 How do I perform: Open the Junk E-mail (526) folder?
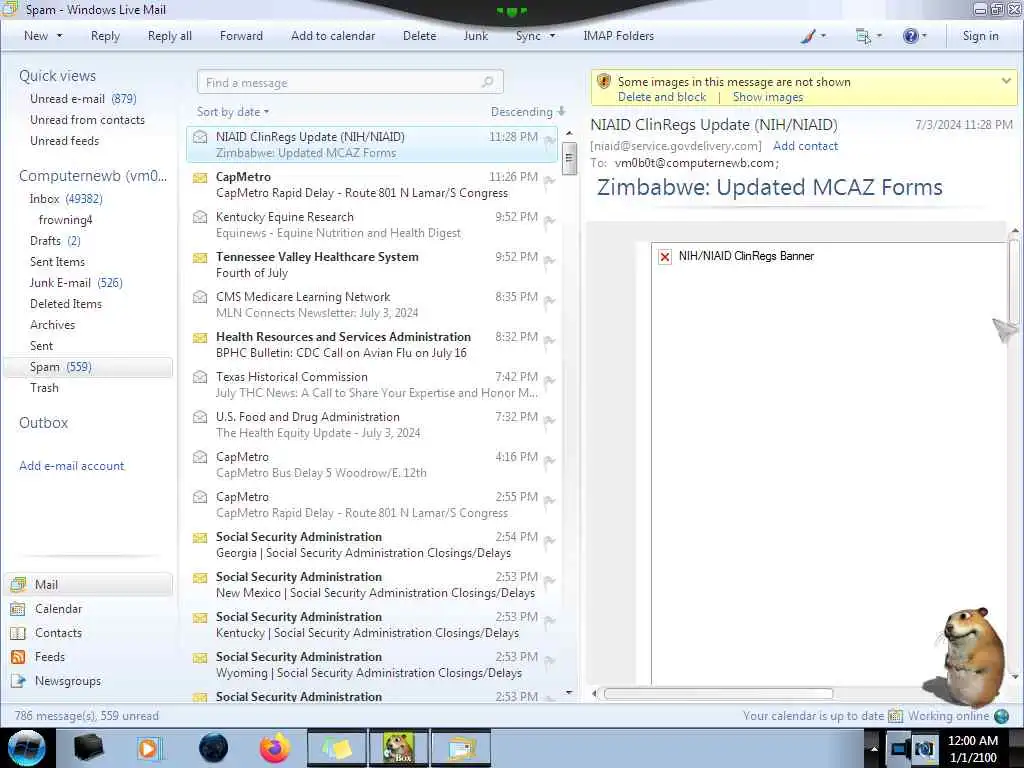point(76,283)
